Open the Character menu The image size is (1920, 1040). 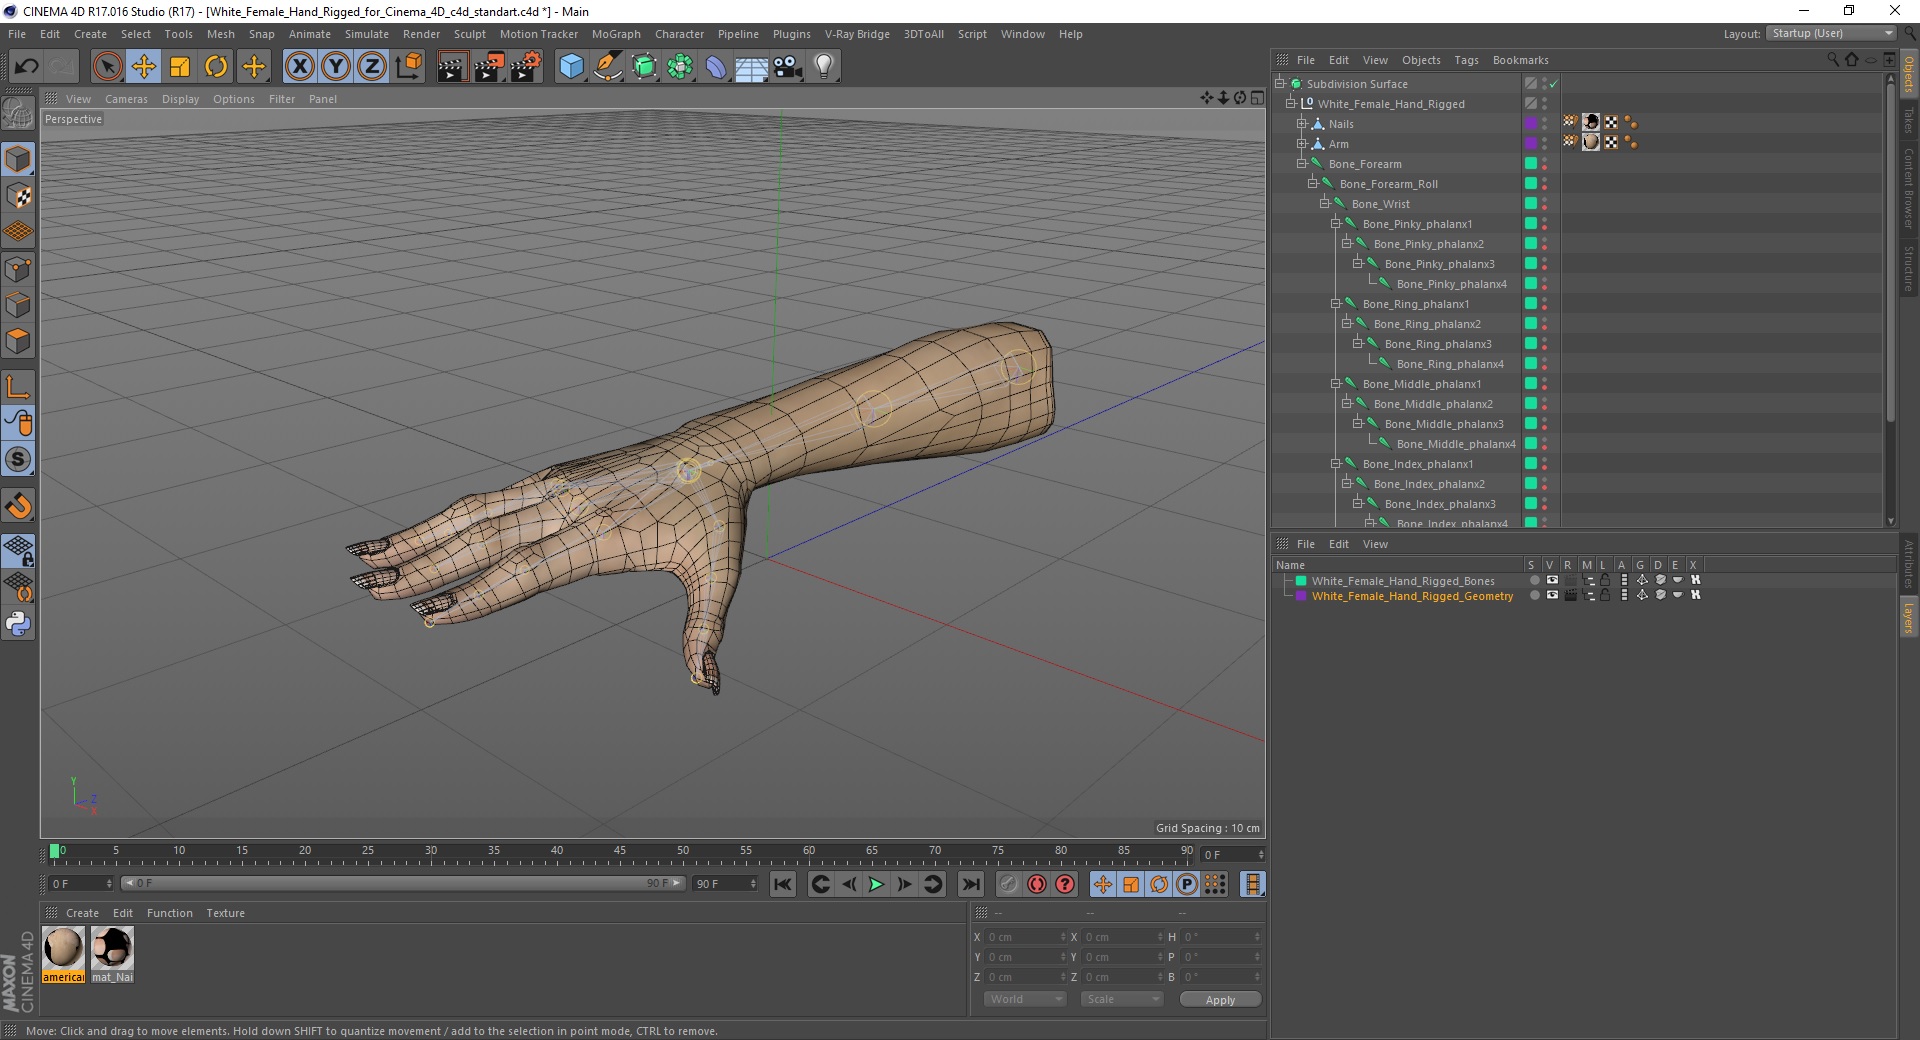(679, 34)
